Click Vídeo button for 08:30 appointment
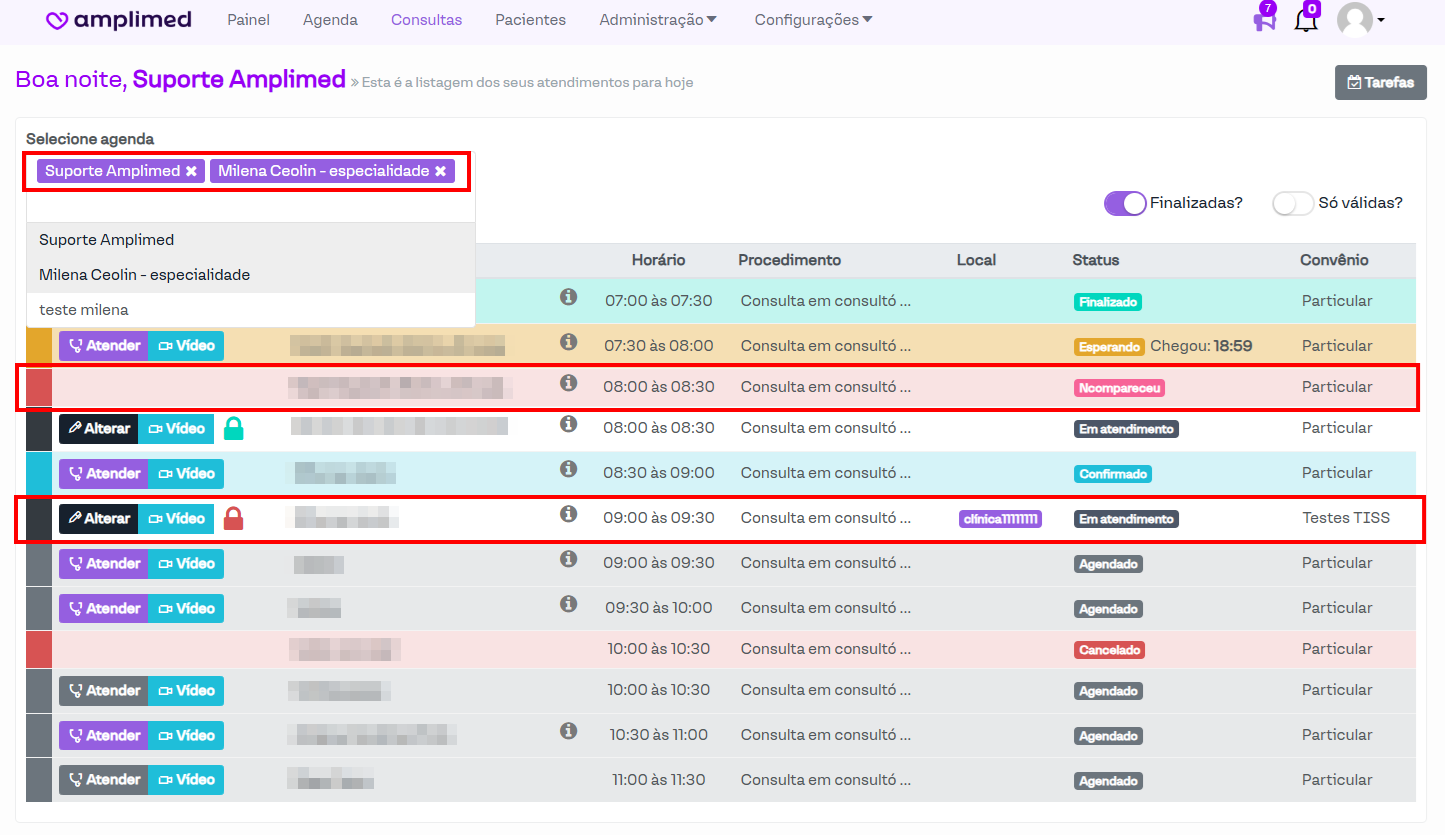This screenshot has width=1445, height=835. tap(186, 474)
